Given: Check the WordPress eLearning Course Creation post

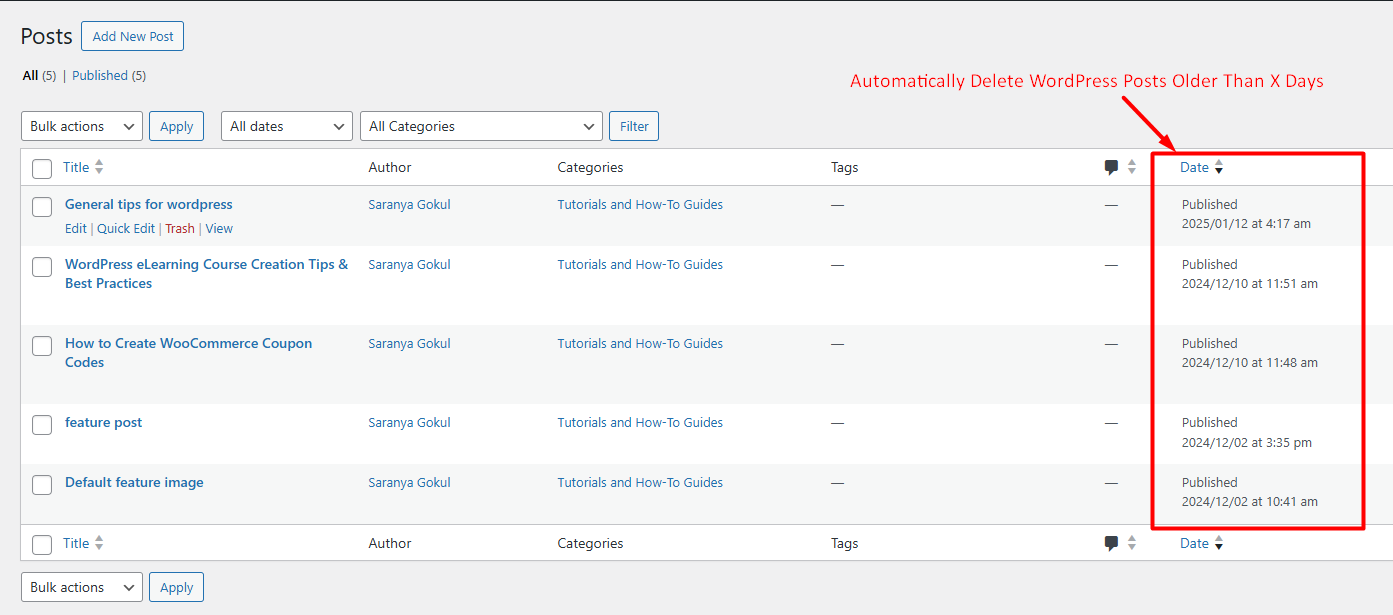Looking at the screenshot, I should pos(42,267).
